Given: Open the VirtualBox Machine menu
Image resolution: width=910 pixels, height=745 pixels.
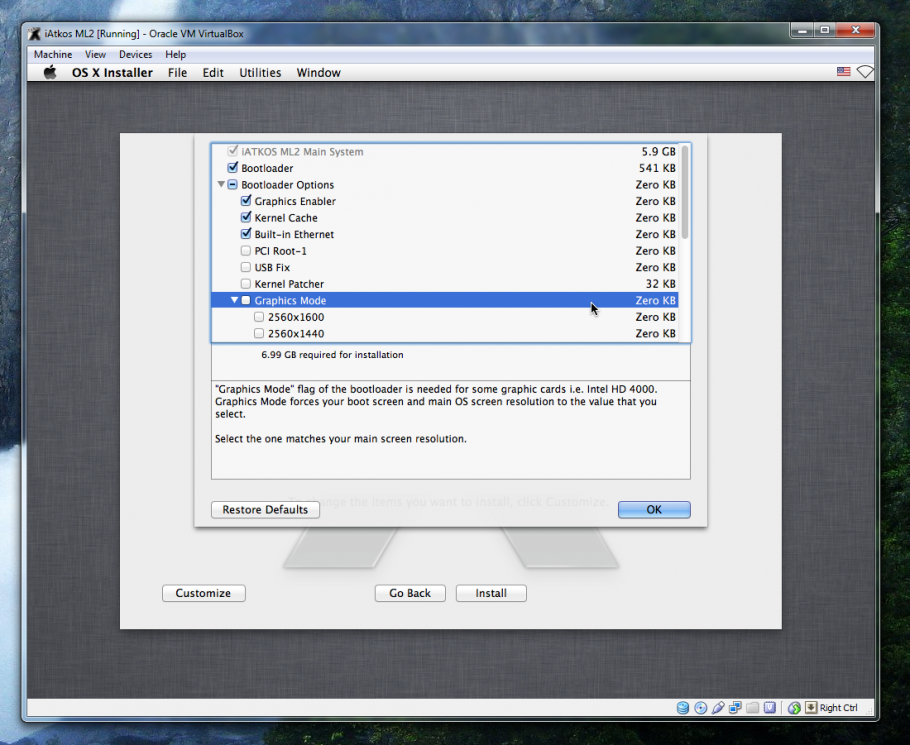Looking at the screenshot, I should coord(53,55).
